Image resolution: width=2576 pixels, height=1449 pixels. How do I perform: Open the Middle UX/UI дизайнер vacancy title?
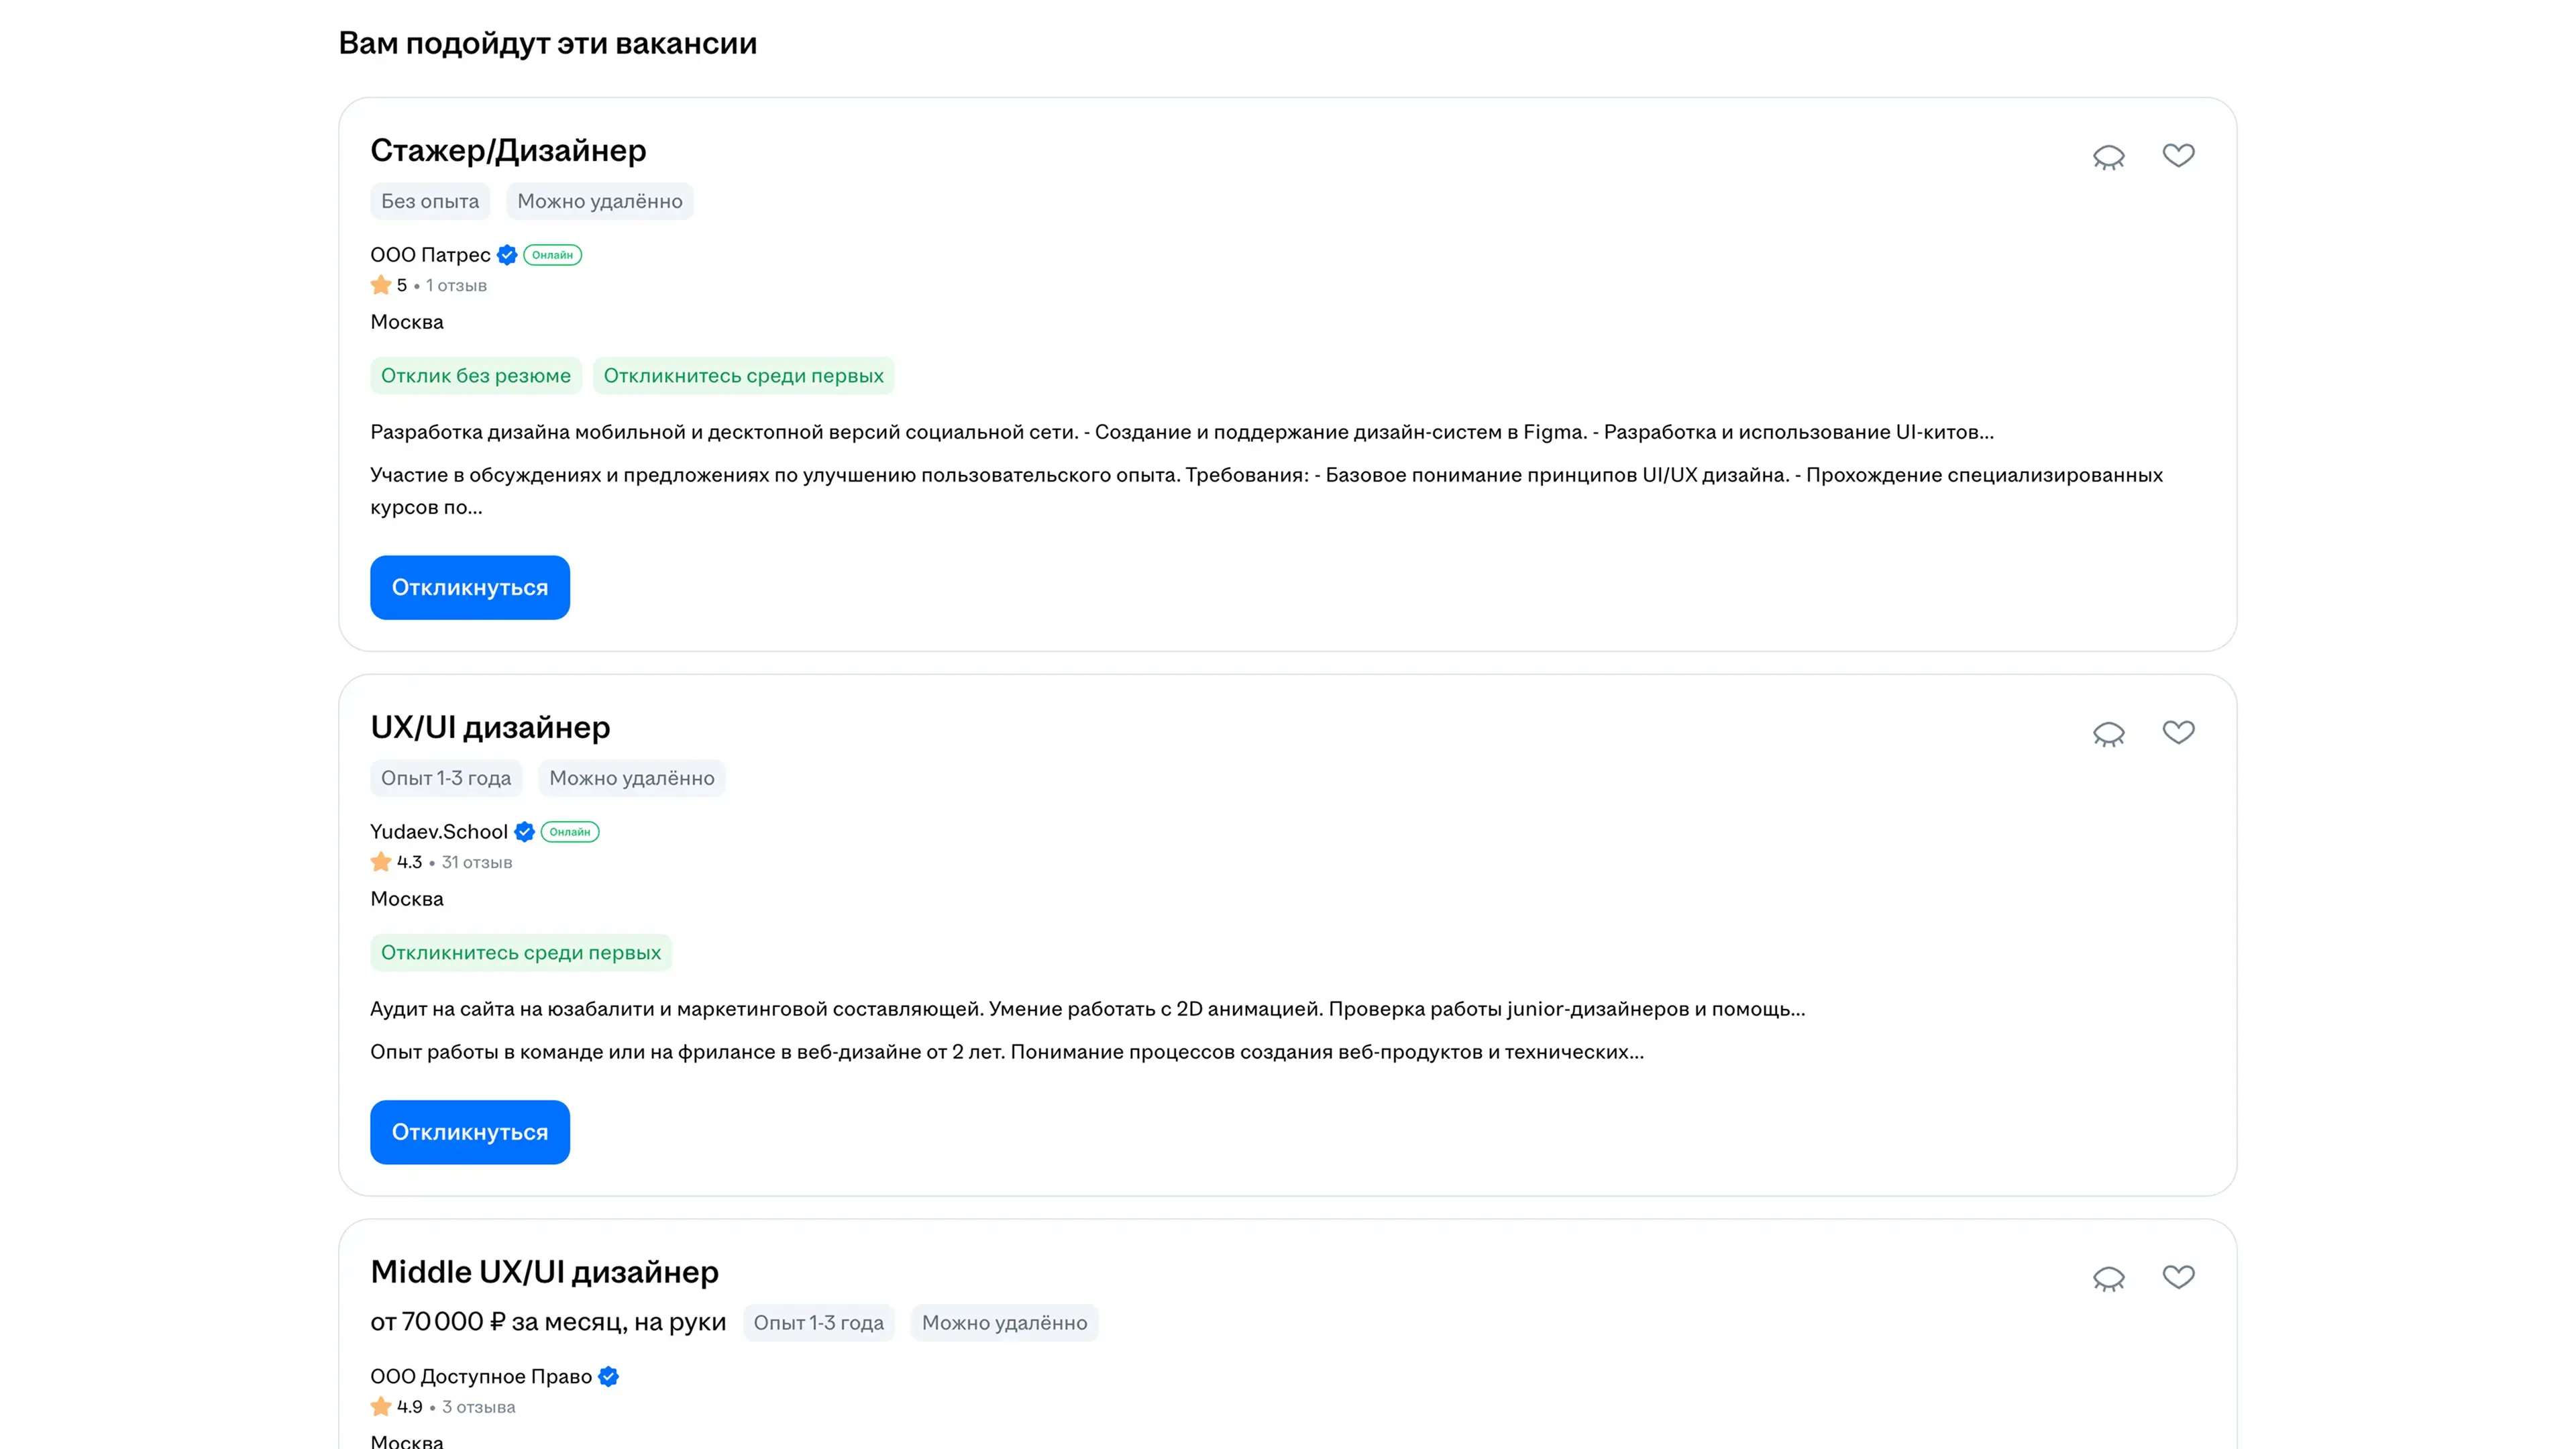click(544, 1272)
